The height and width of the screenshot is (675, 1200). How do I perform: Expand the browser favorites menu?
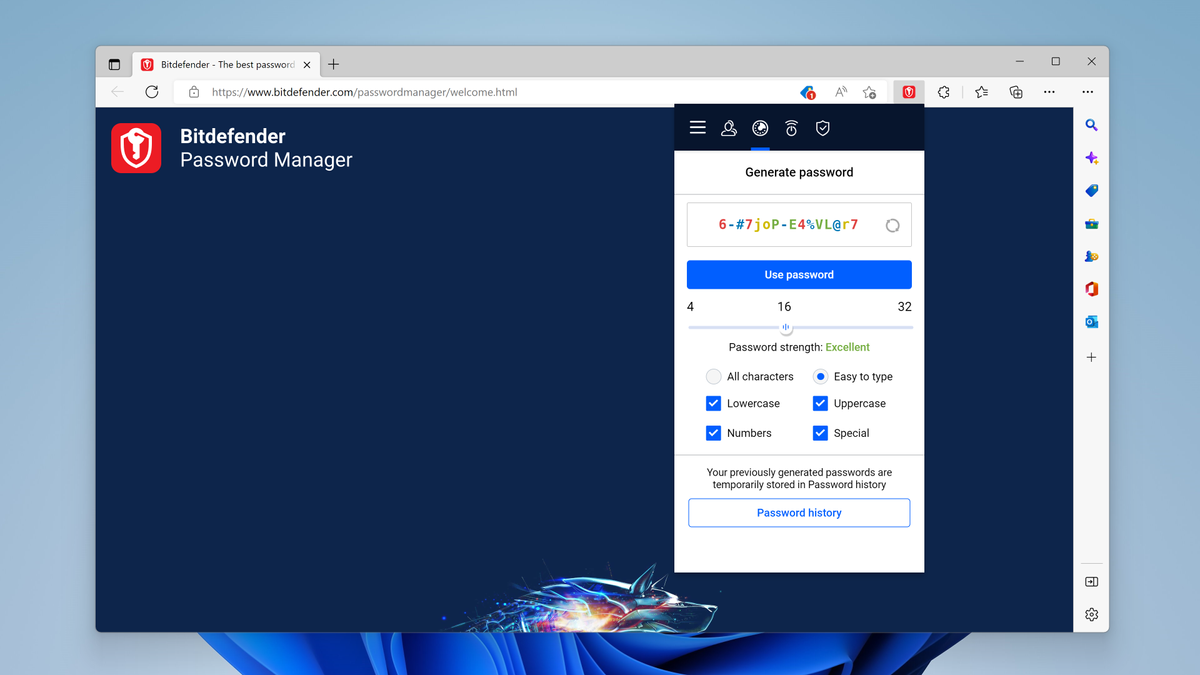pos(981,91)
